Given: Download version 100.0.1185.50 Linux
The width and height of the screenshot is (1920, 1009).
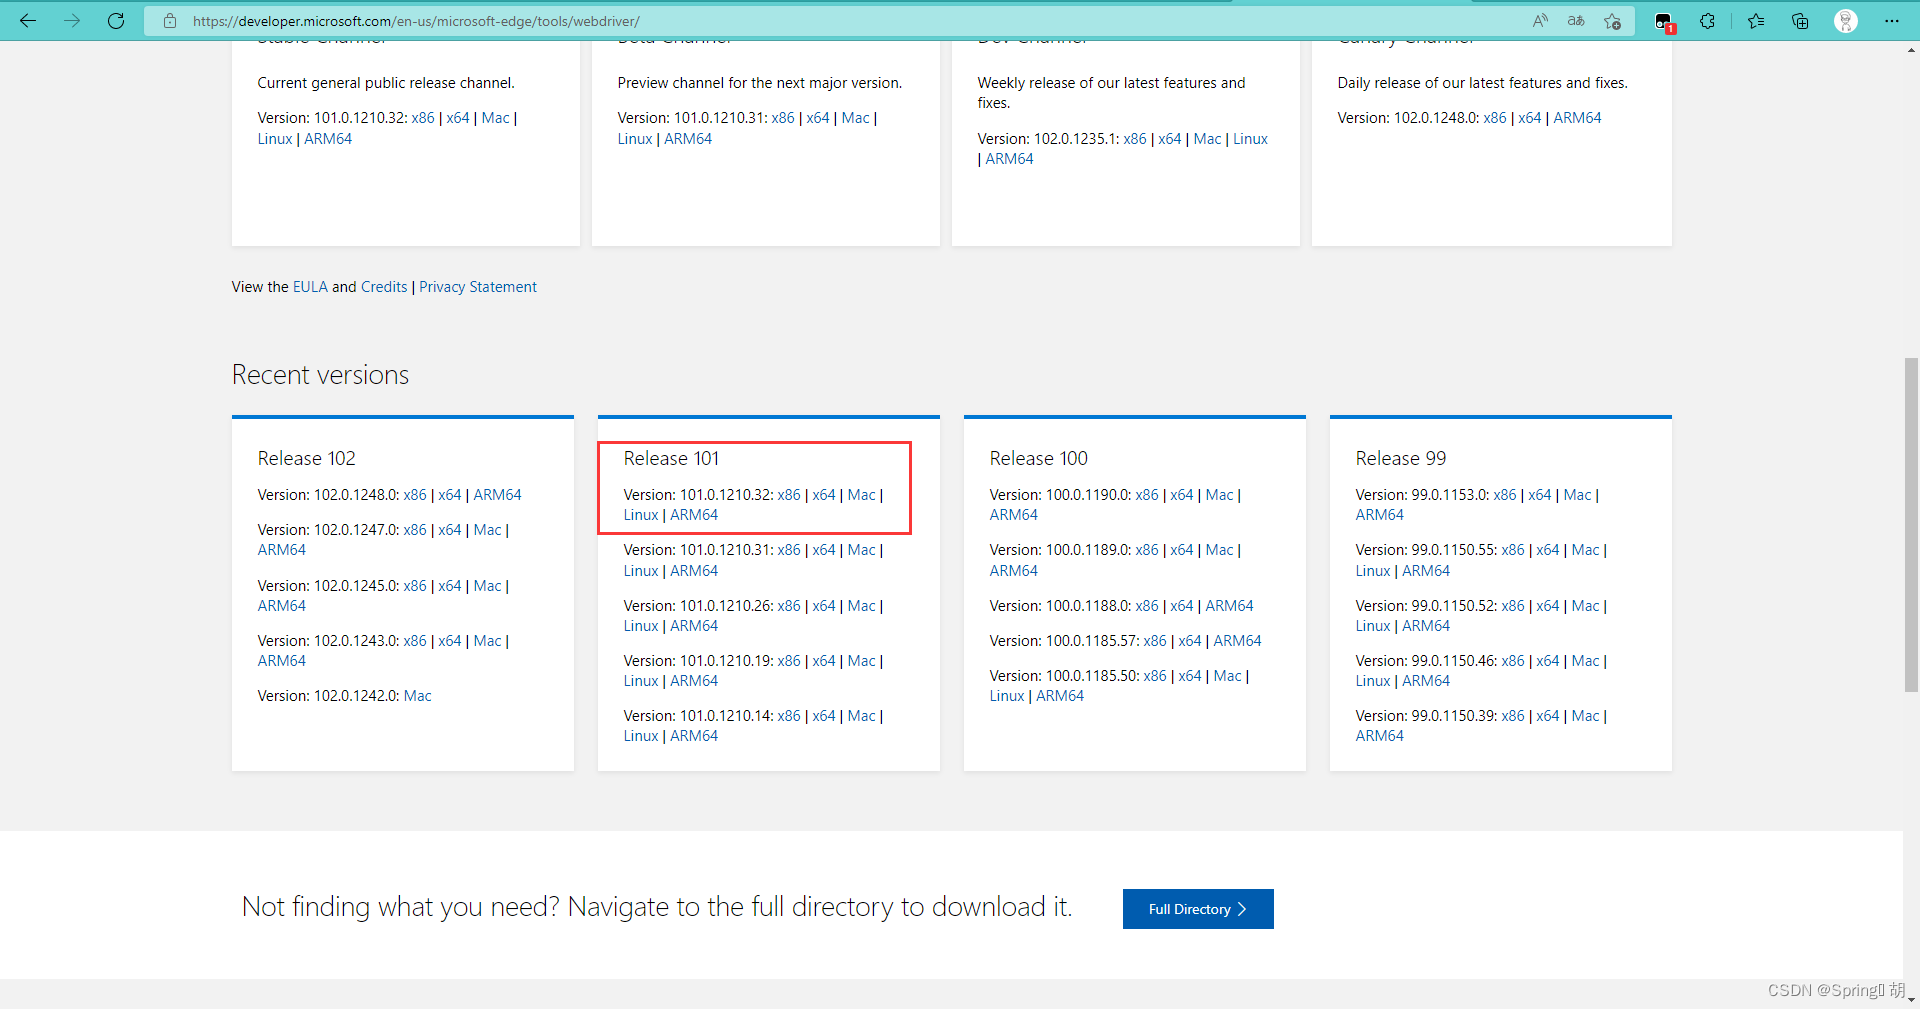Looking at the screenshot, I should (1007, 696).
